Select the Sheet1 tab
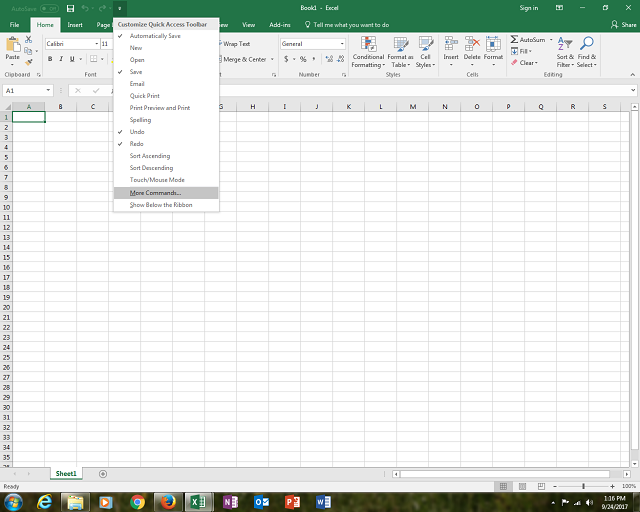The height and width of the screenshot is (512, 640). (66, 474)
